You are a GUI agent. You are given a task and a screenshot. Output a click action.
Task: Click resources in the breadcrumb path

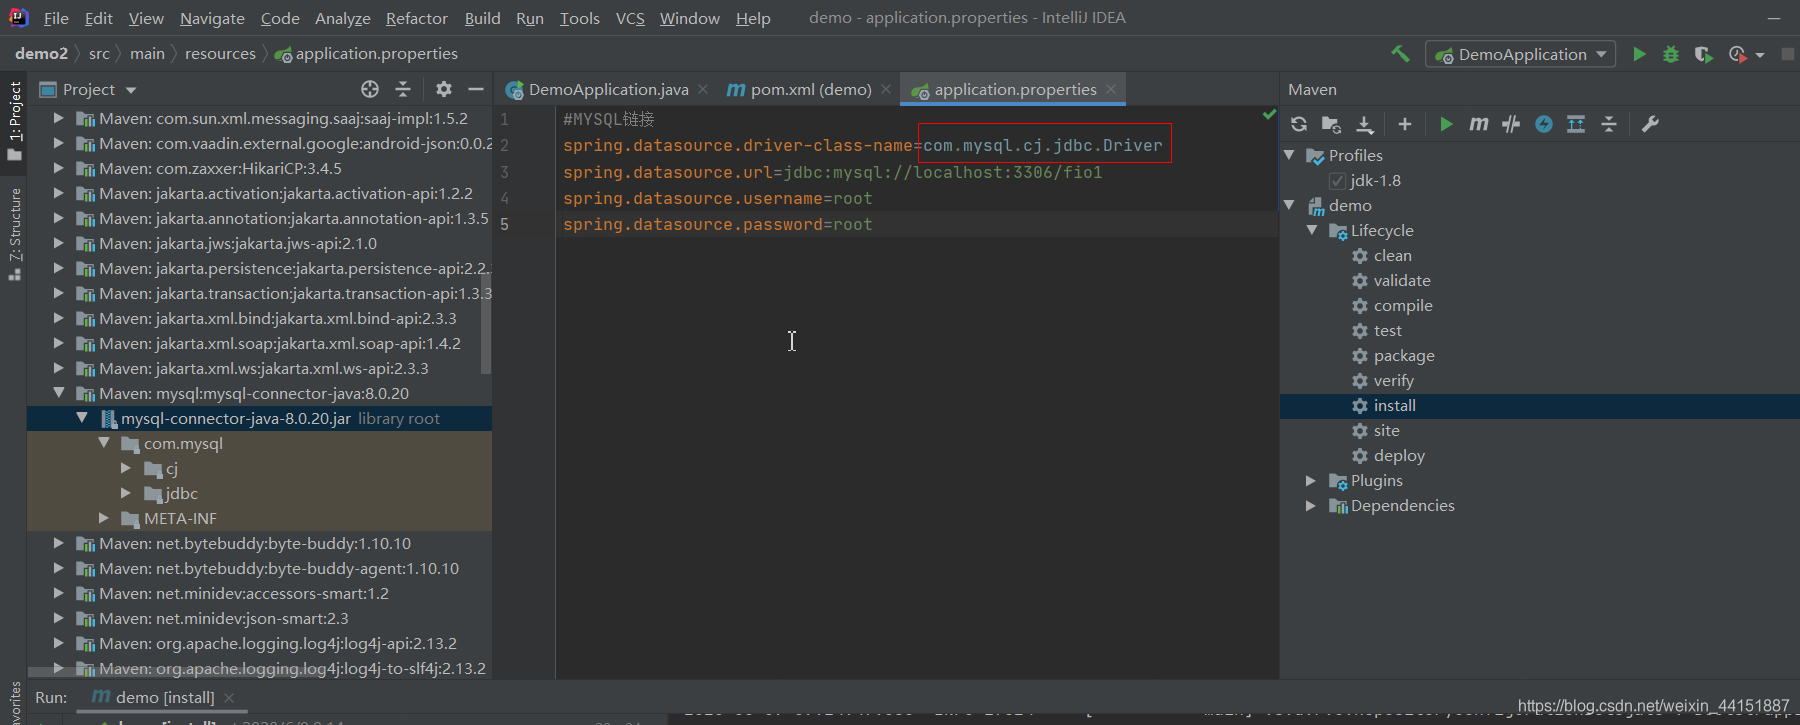coord(220,54)
